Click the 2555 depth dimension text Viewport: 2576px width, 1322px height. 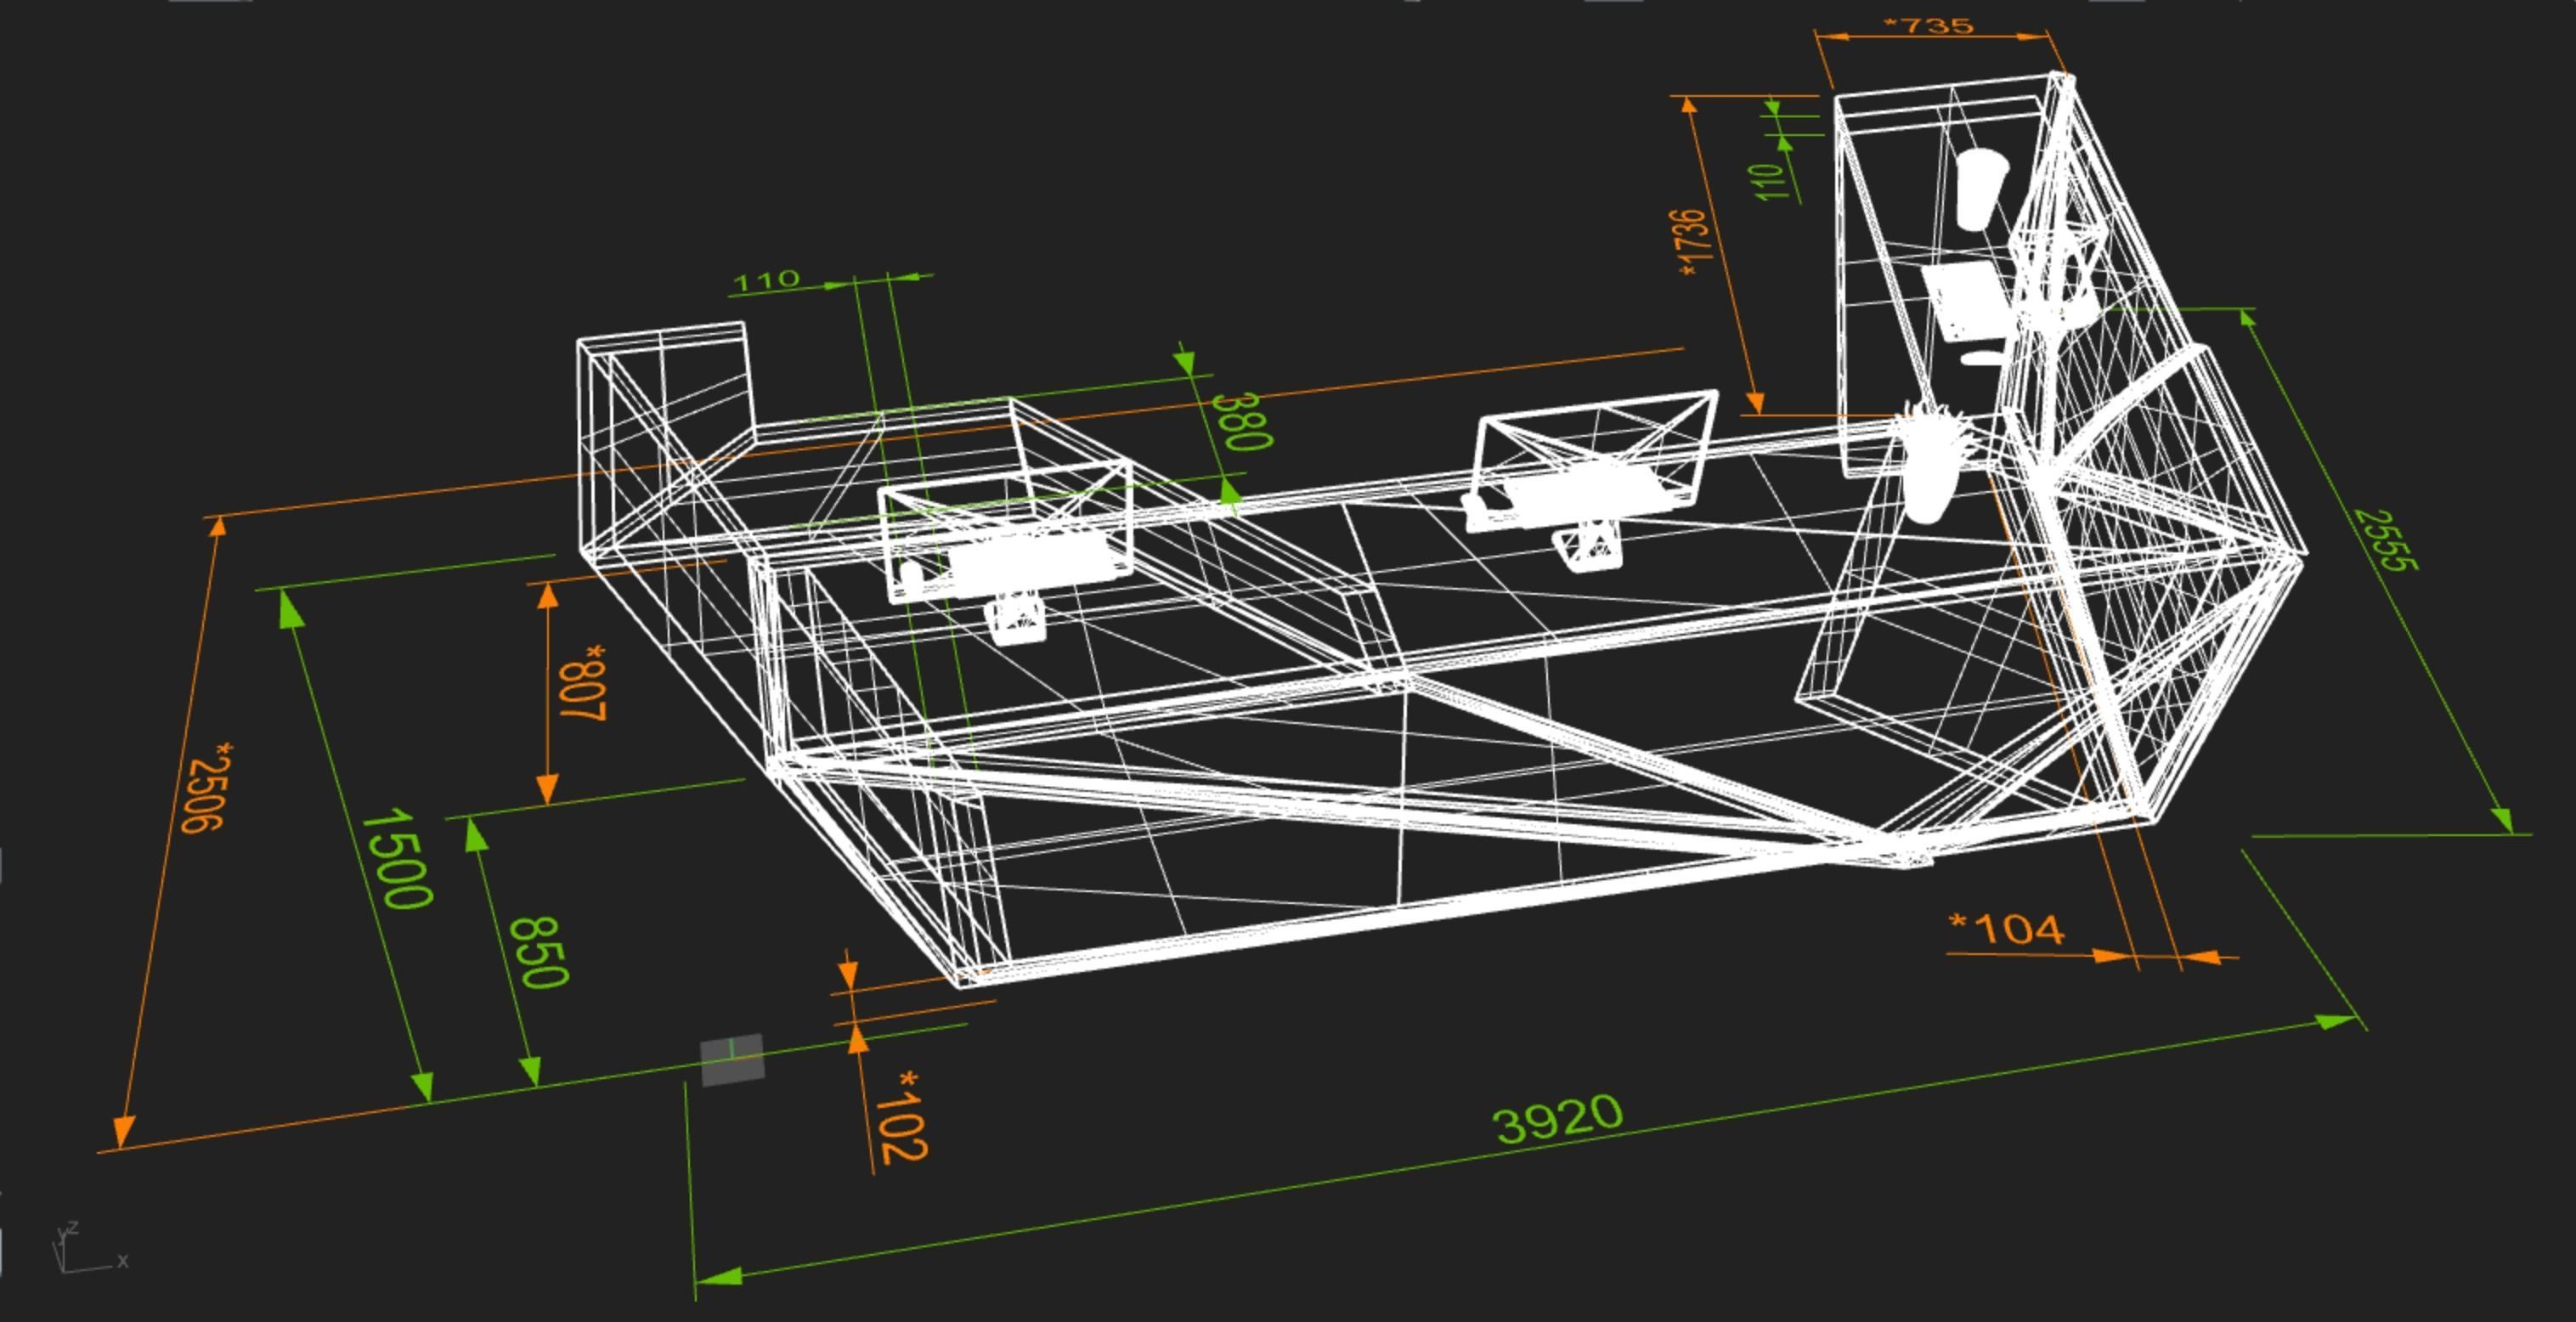[x=2387, y=540]
